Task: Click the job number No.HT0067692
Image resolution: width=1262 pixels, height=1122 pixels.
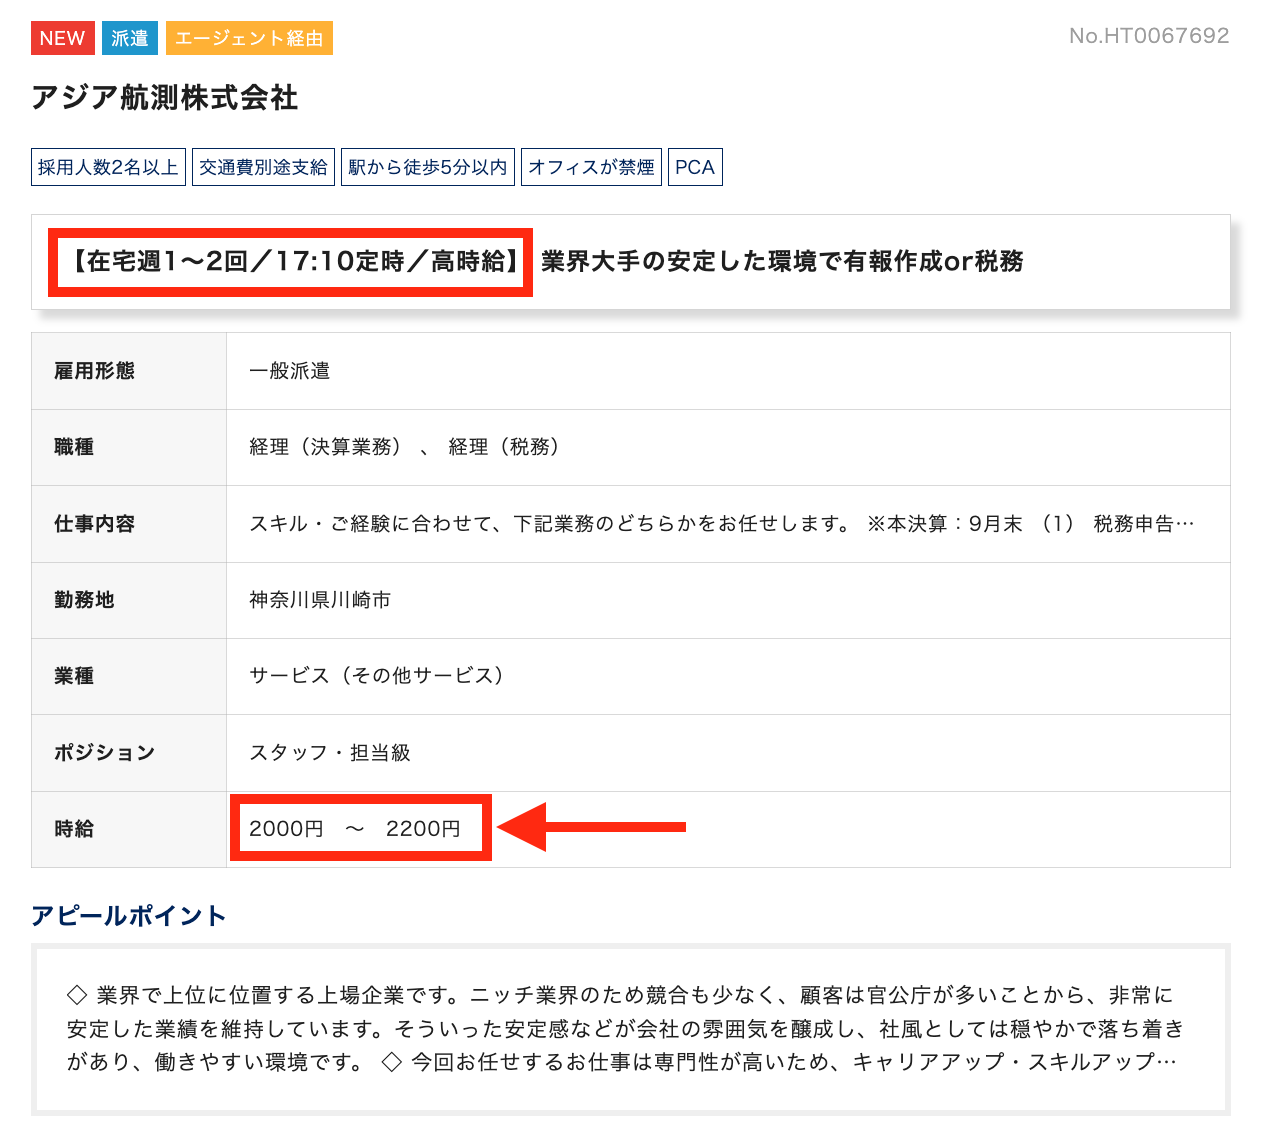Action: [1148, 36]
